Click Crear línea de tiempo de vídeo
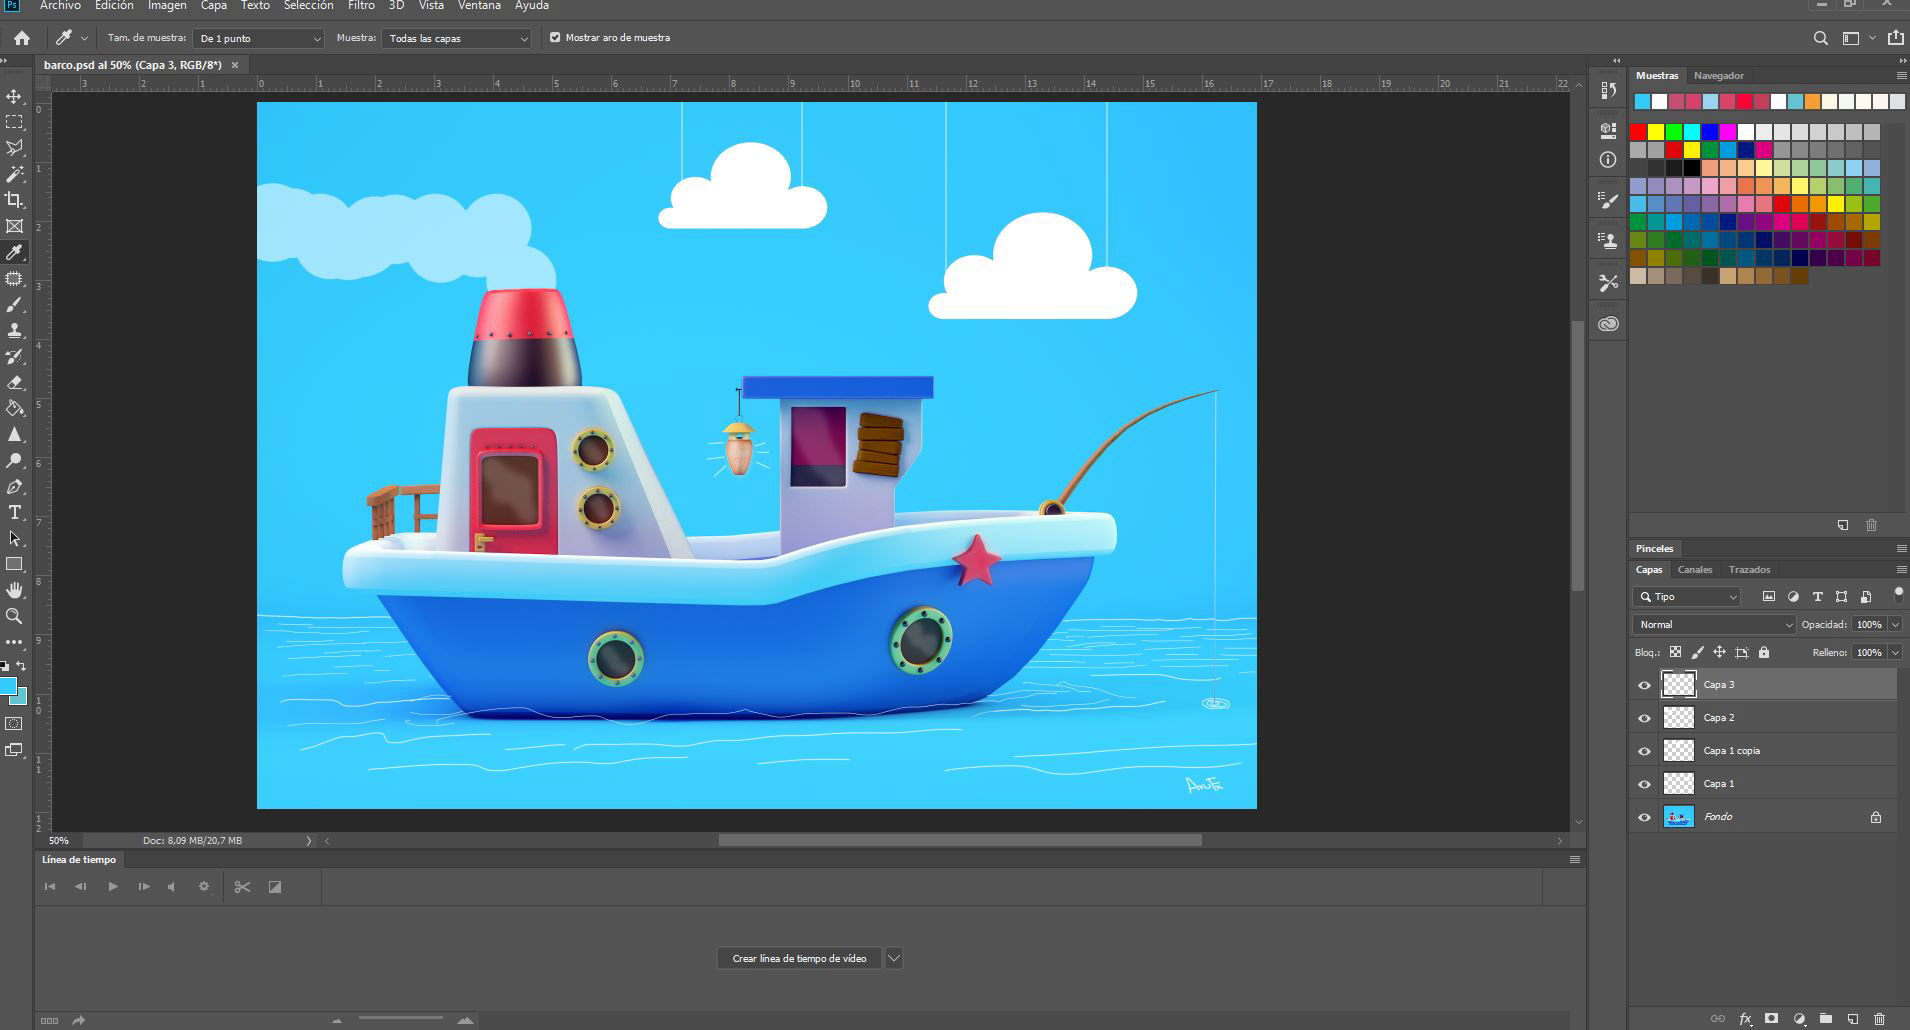This screenshot has width=1910, height=1030. tap(799, 958)
